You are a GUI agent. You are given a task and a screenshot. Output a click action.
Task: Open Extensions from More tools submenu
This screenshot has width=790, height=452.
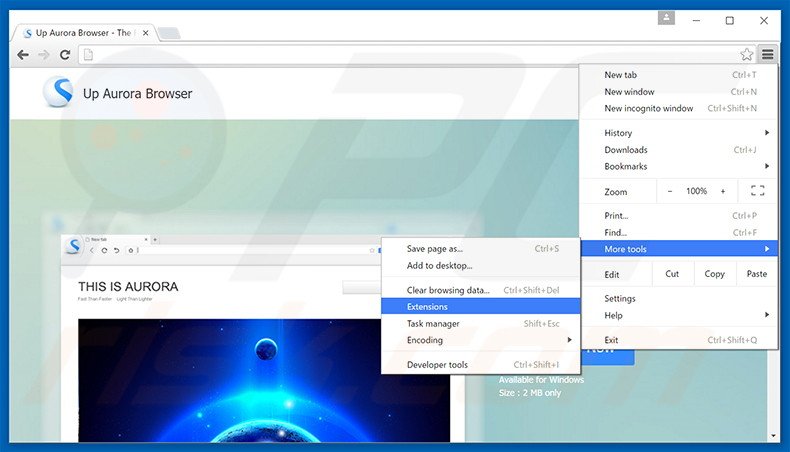(481, 306)
